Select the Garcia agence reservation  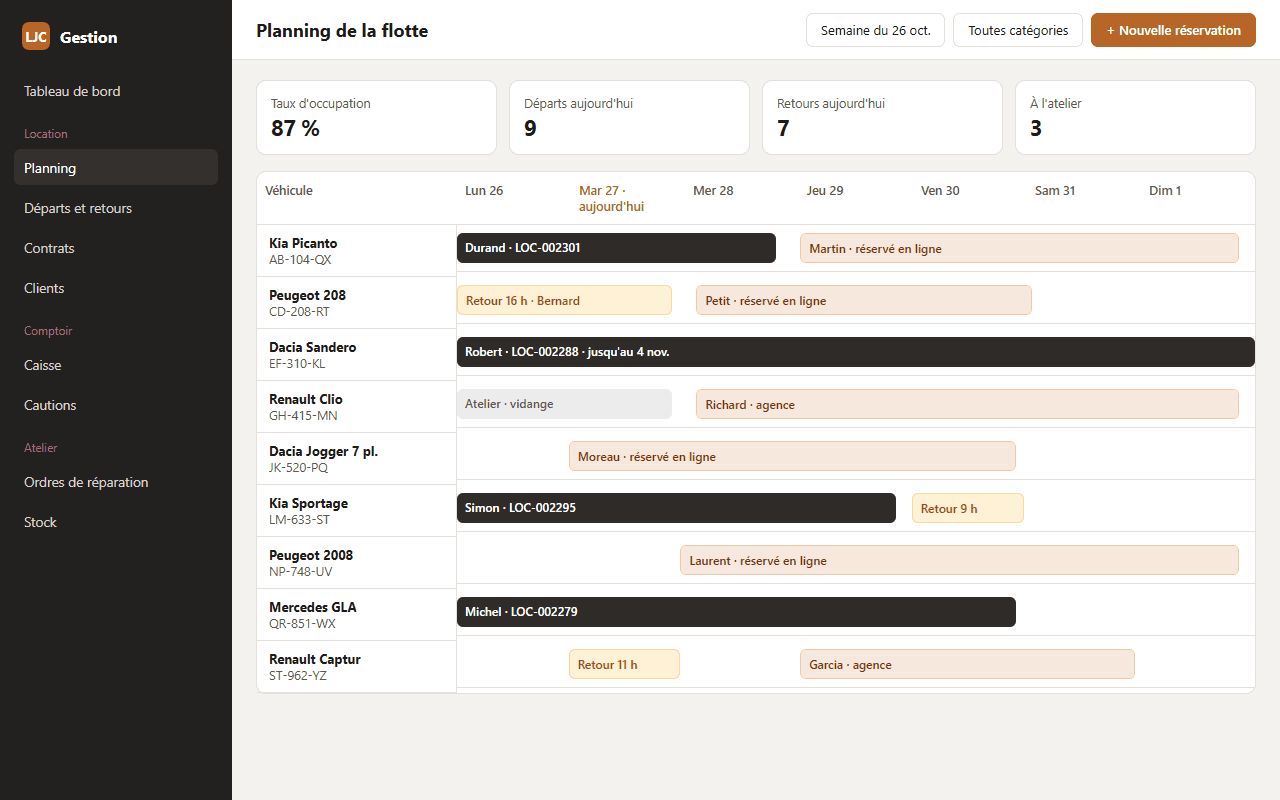tap(967, 664)
